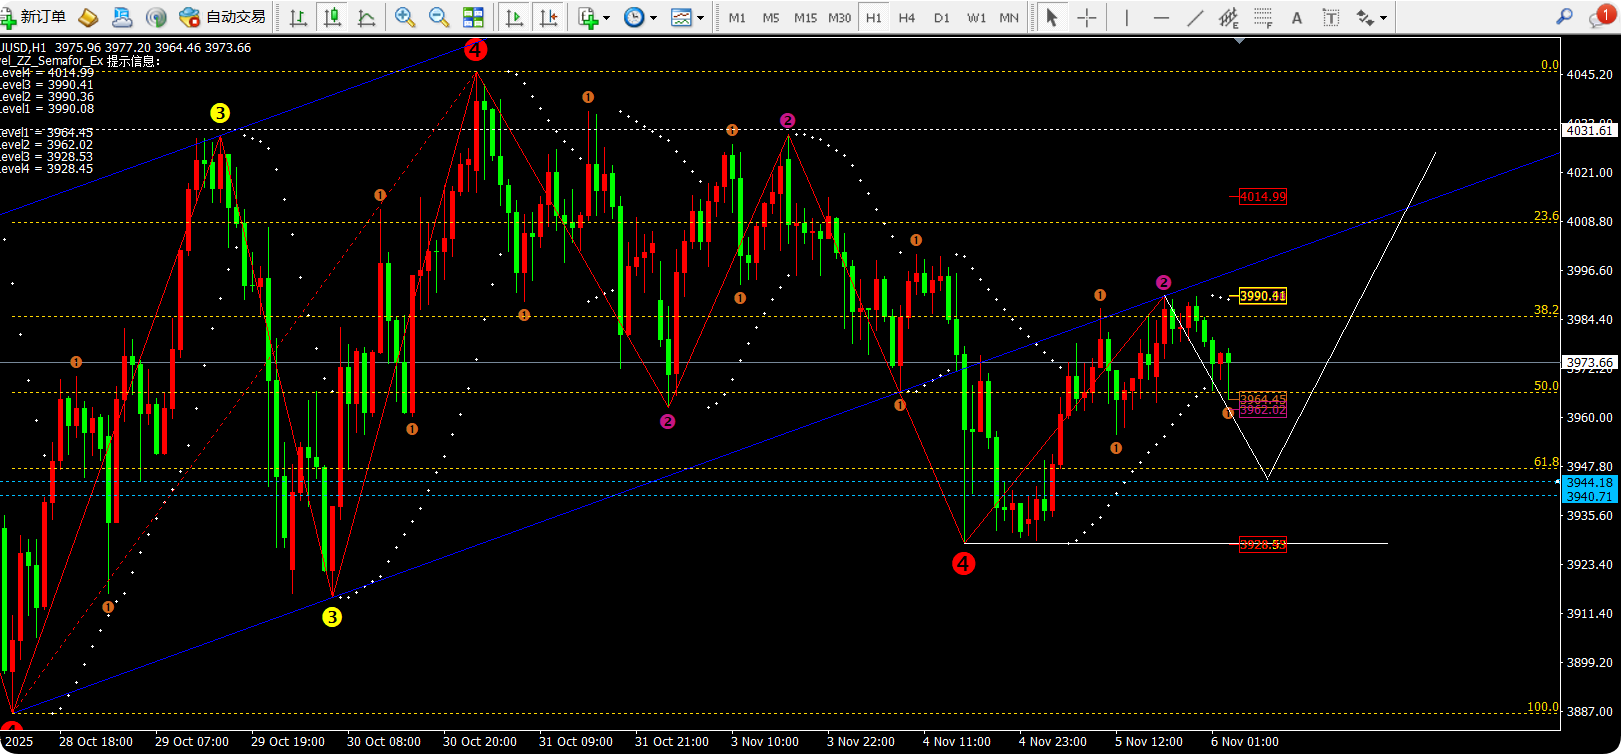Enable chart shift icon

click(548, 17)
